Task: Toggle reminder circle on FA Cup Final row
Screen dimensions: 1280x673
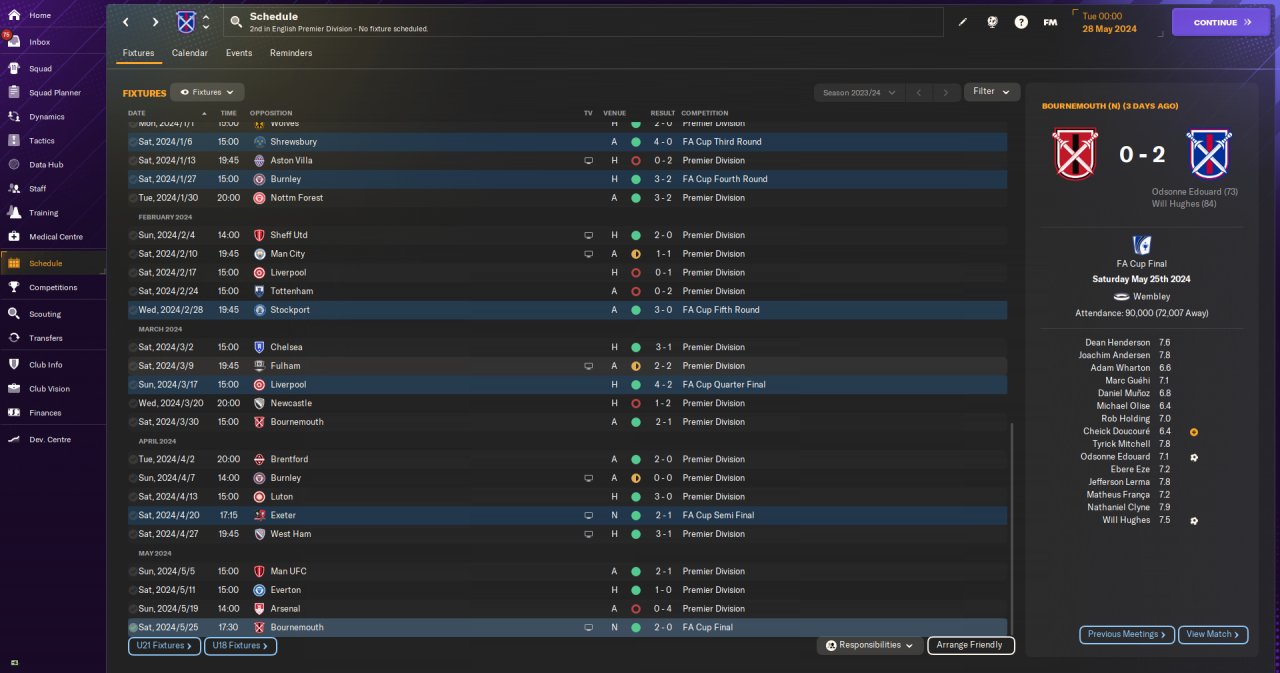Action: pyautogui.click(x=133, y=627)
